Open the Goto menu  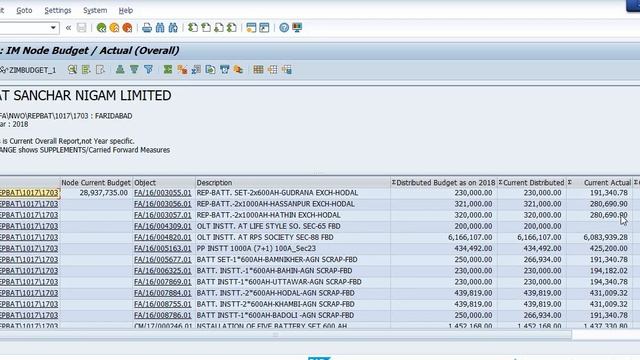(24, 10)
